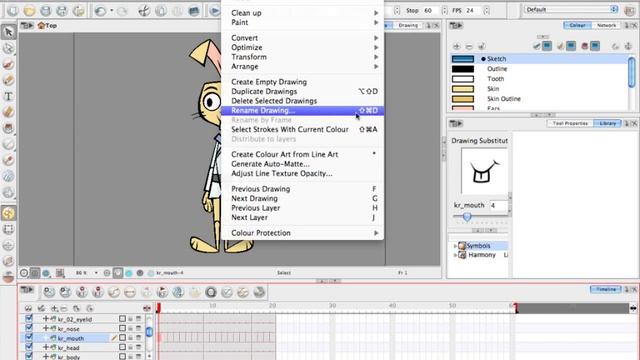Image resolution: width=640 pixels, height=360 pixels.
Task: Click the Library tab button
Action: tap(607, 123)
